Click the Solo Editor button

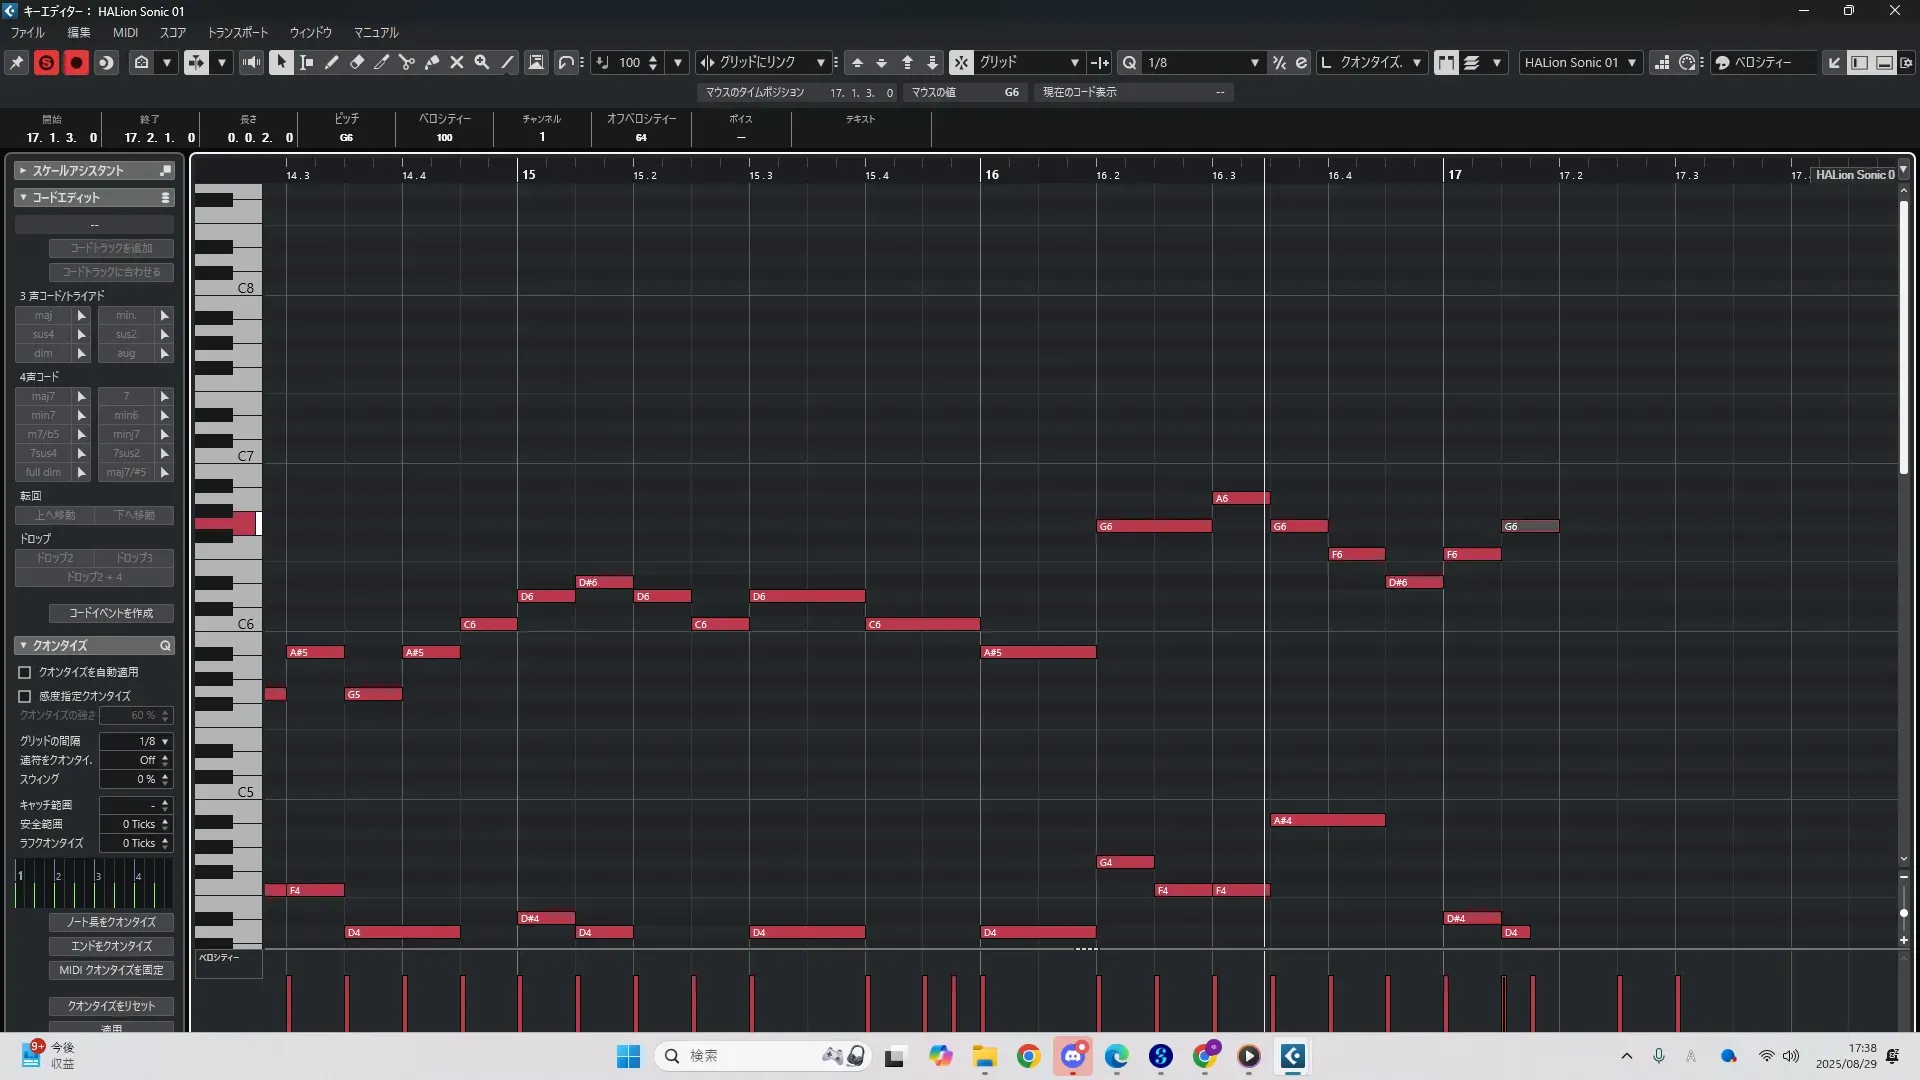pyautogui.click(x=46, y=62)
